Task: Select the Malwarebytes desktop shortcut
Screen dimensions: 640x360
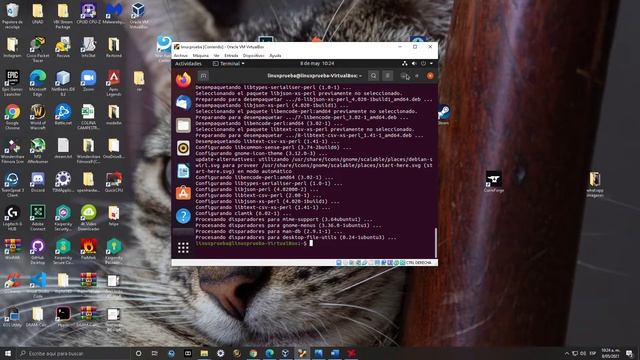Action: pos(114,14)
